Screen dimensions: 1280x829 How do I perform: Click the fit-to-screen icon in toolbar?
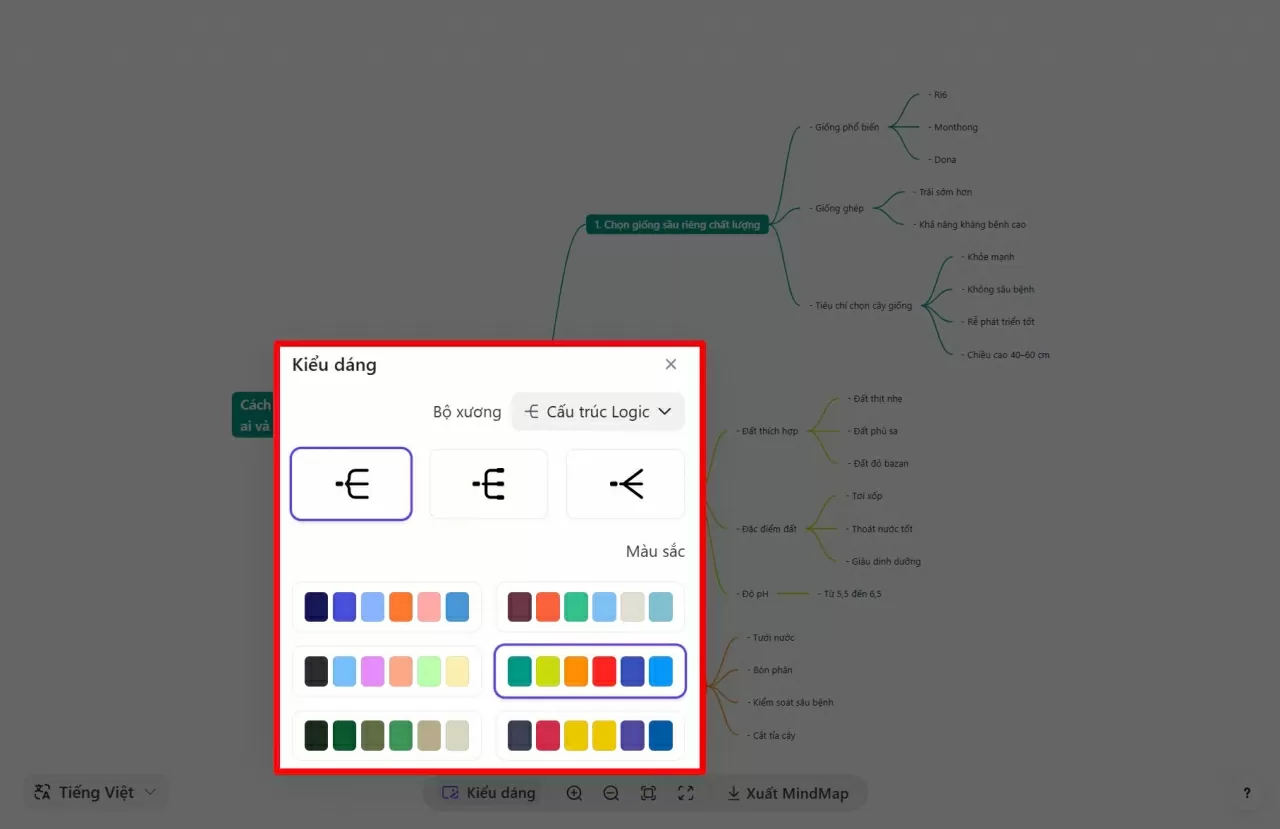point(648,793)
